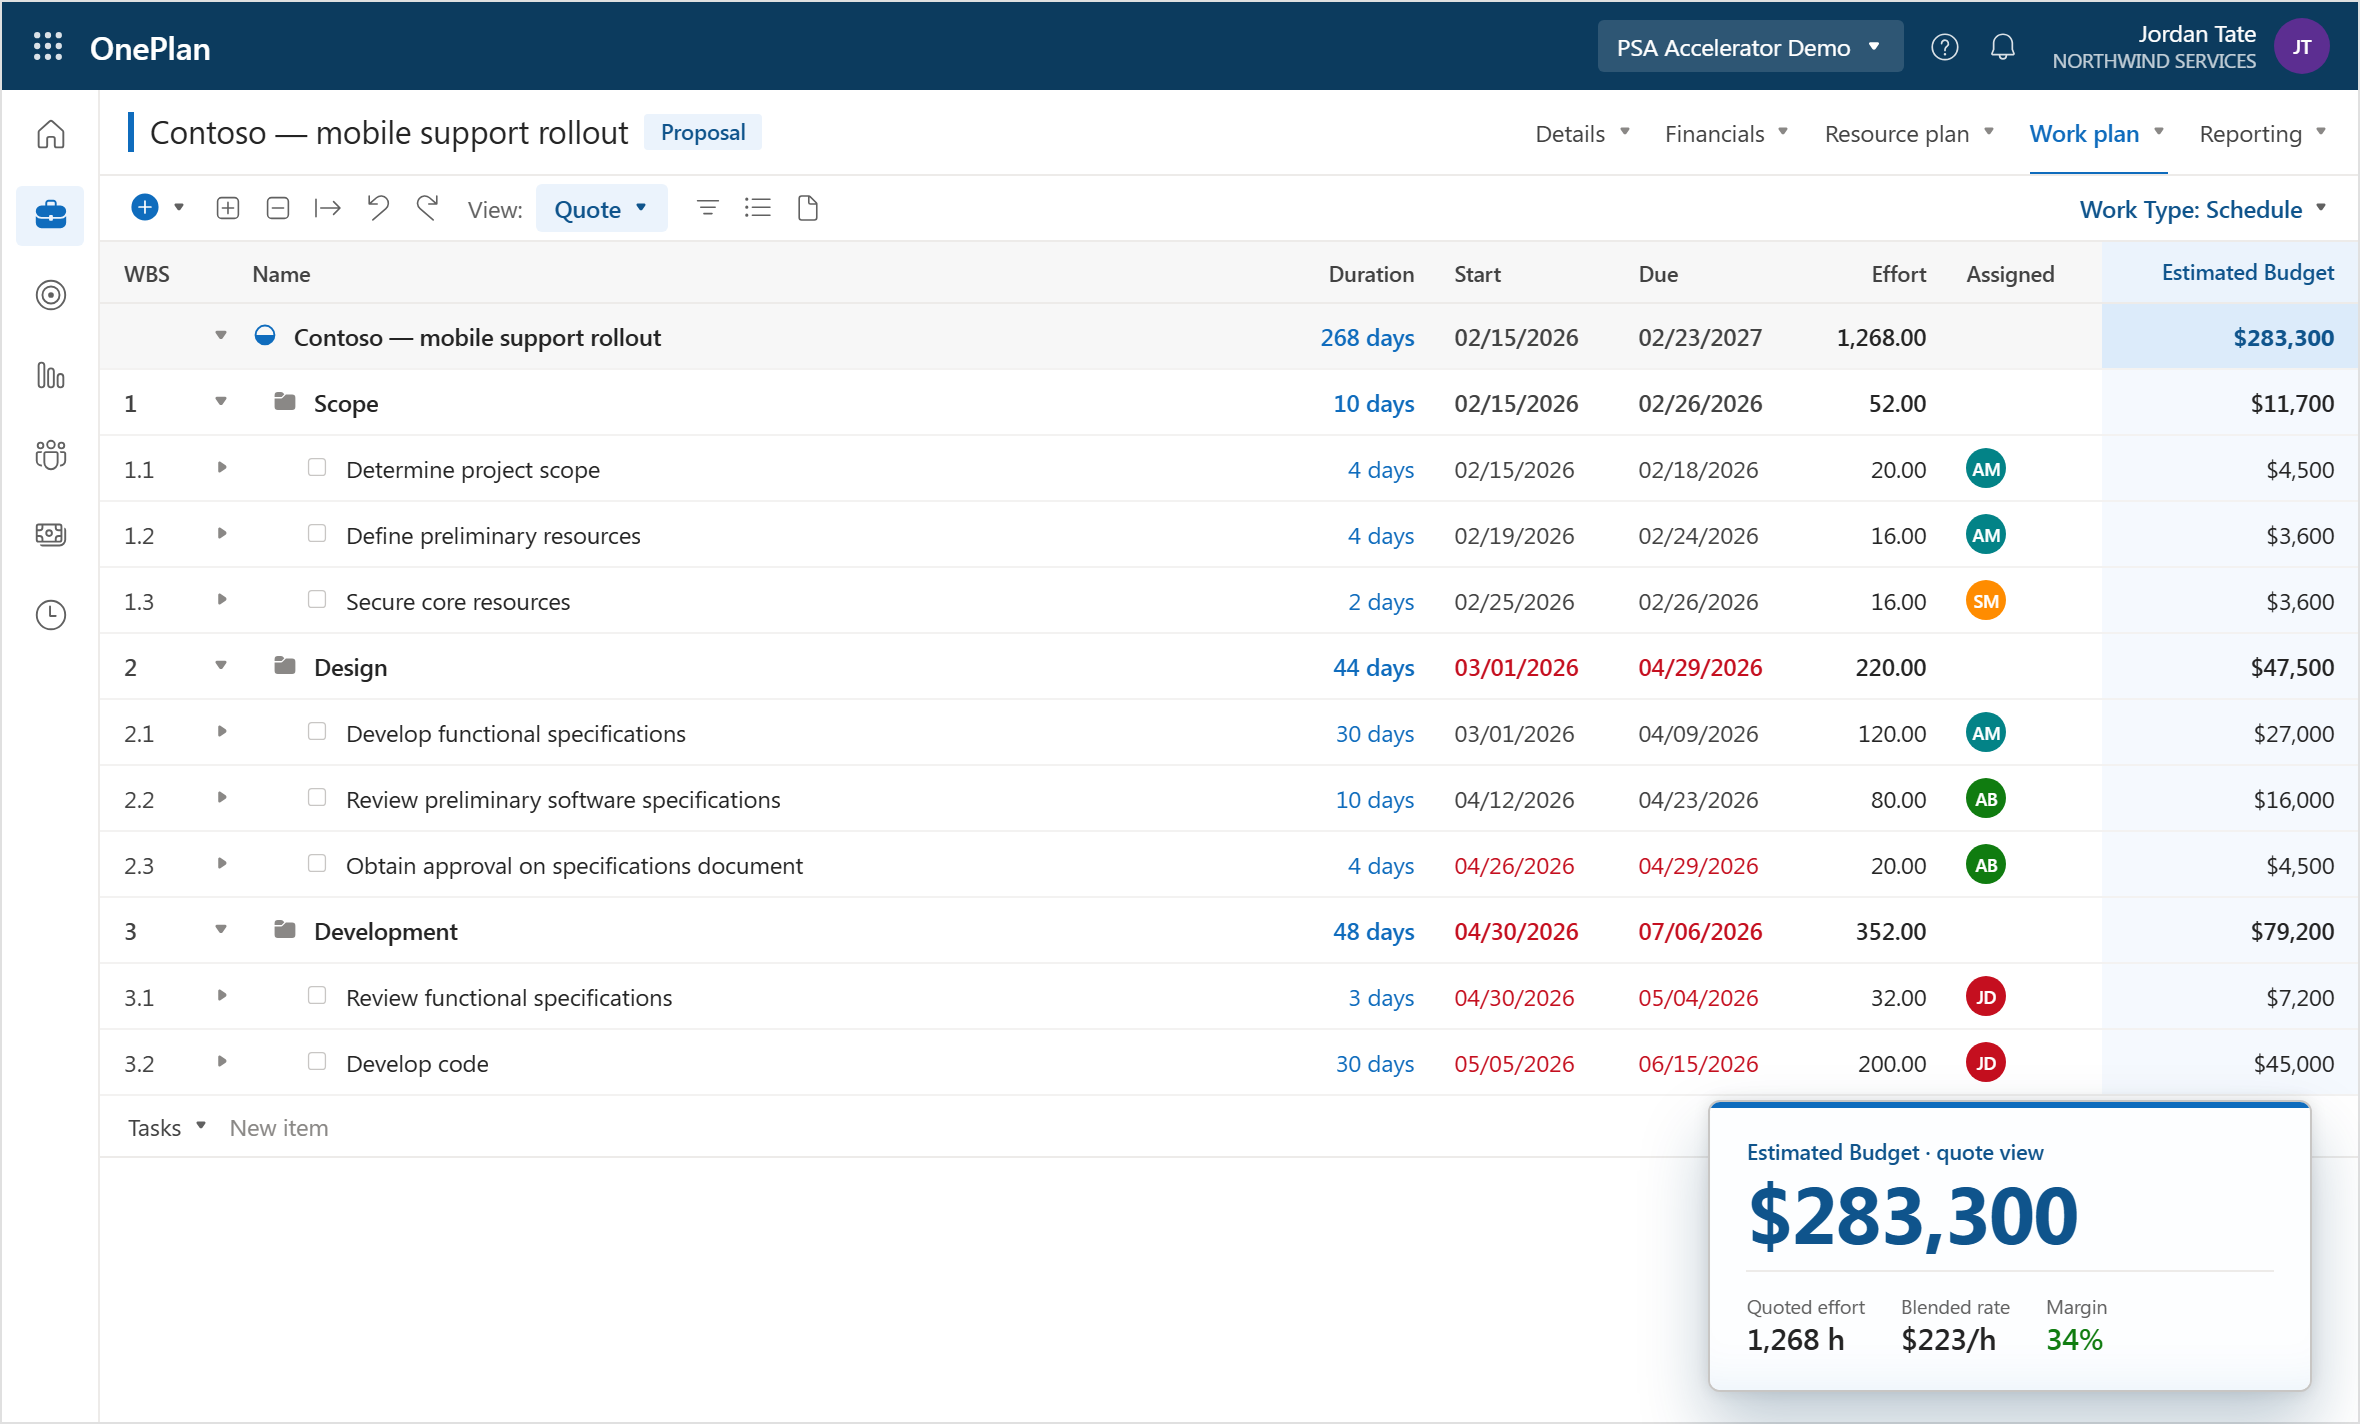This screenshot has width=2360, height=1424.
Task: Sort by the Duration column header
Action: [1371, 274]
